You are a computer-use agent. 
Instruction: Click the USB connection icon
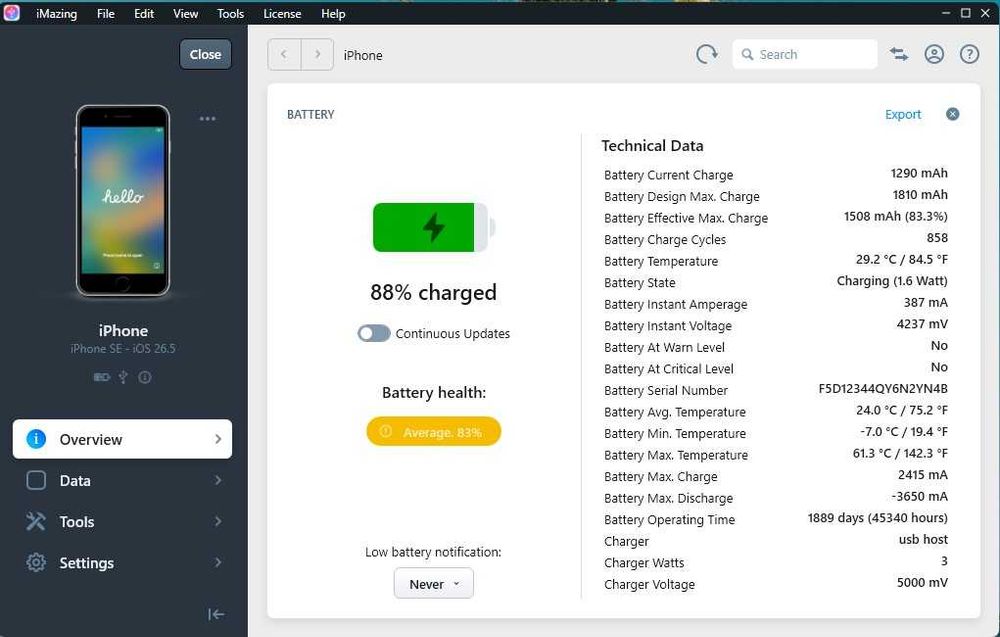click(123, 377)
